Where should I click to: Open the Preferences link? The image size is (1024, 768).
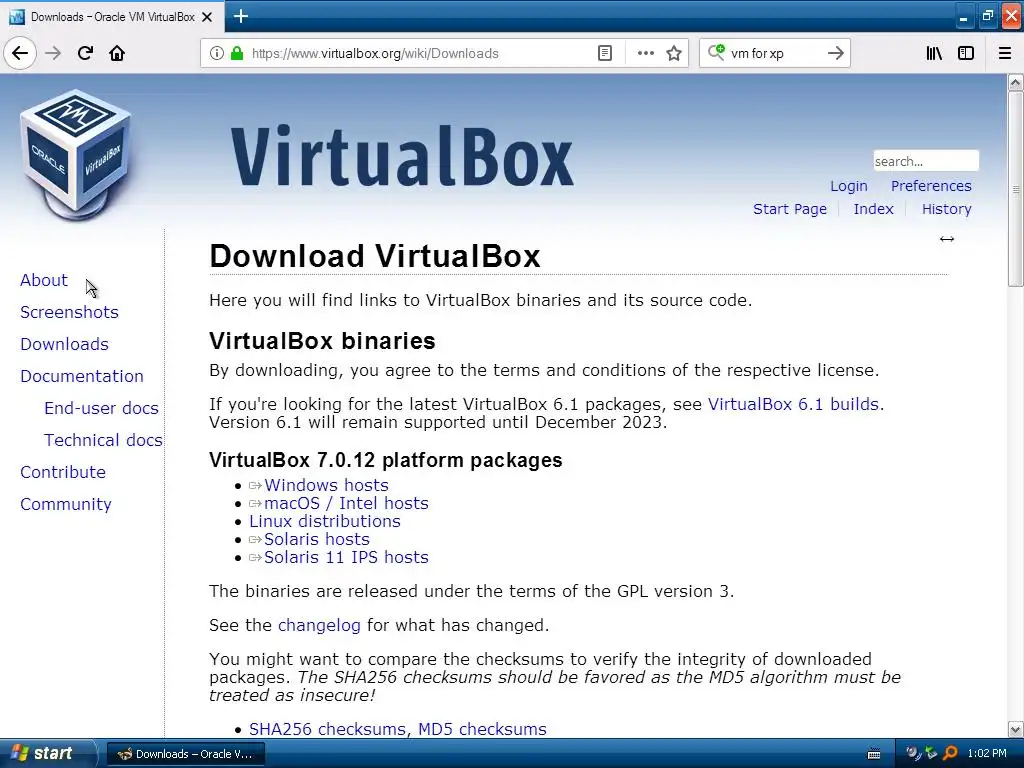tap(931, 186)
